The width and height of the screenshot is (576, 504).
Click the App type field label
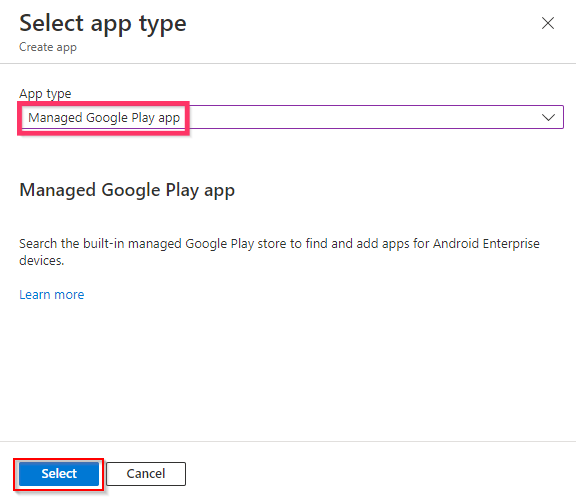pos(45,94)
